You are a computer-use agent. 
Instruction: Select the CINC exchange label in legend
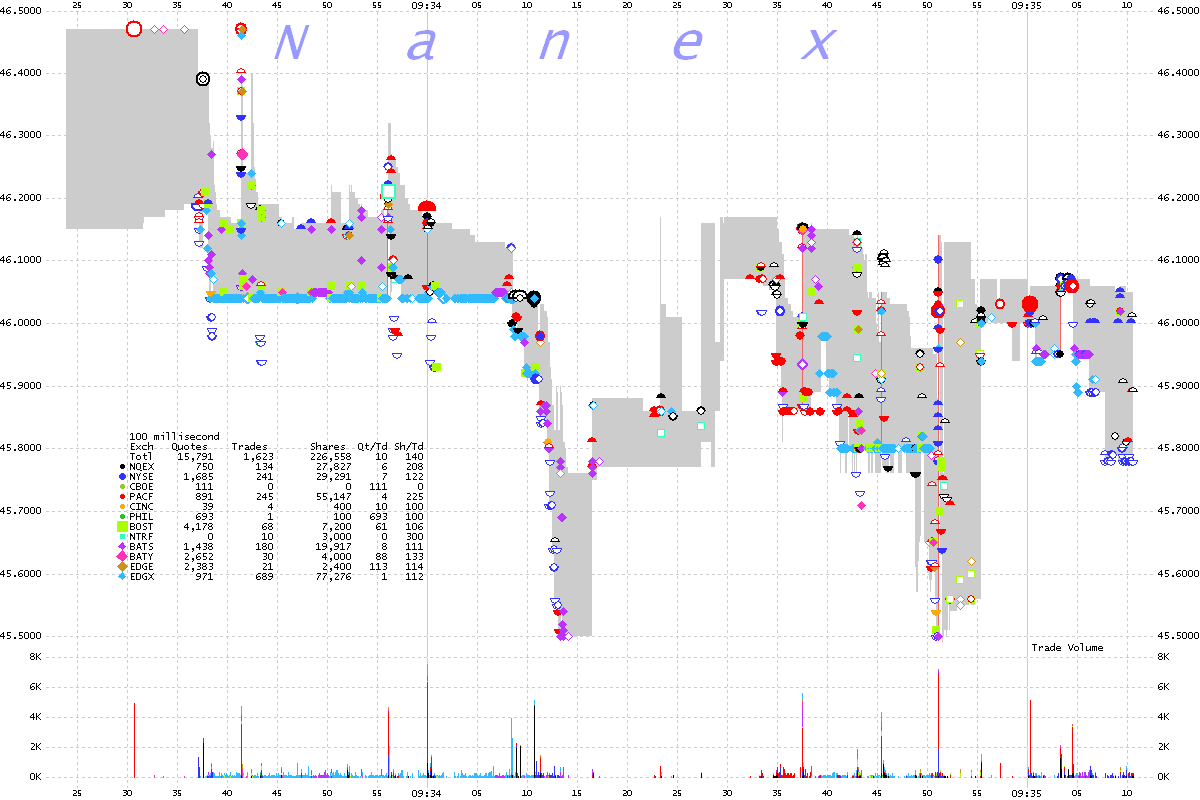[x=142, y=505]
